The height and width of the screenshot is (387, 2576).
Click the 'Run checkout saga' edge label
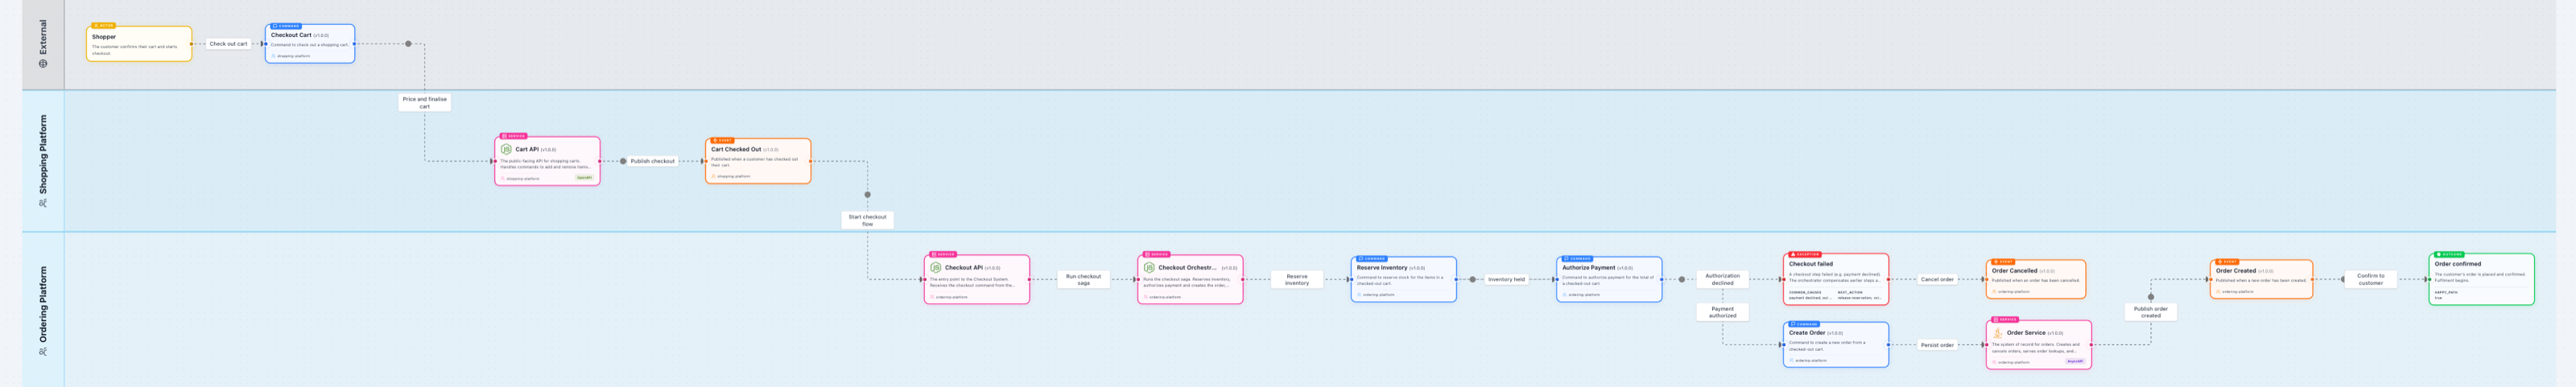(1083, 279)
